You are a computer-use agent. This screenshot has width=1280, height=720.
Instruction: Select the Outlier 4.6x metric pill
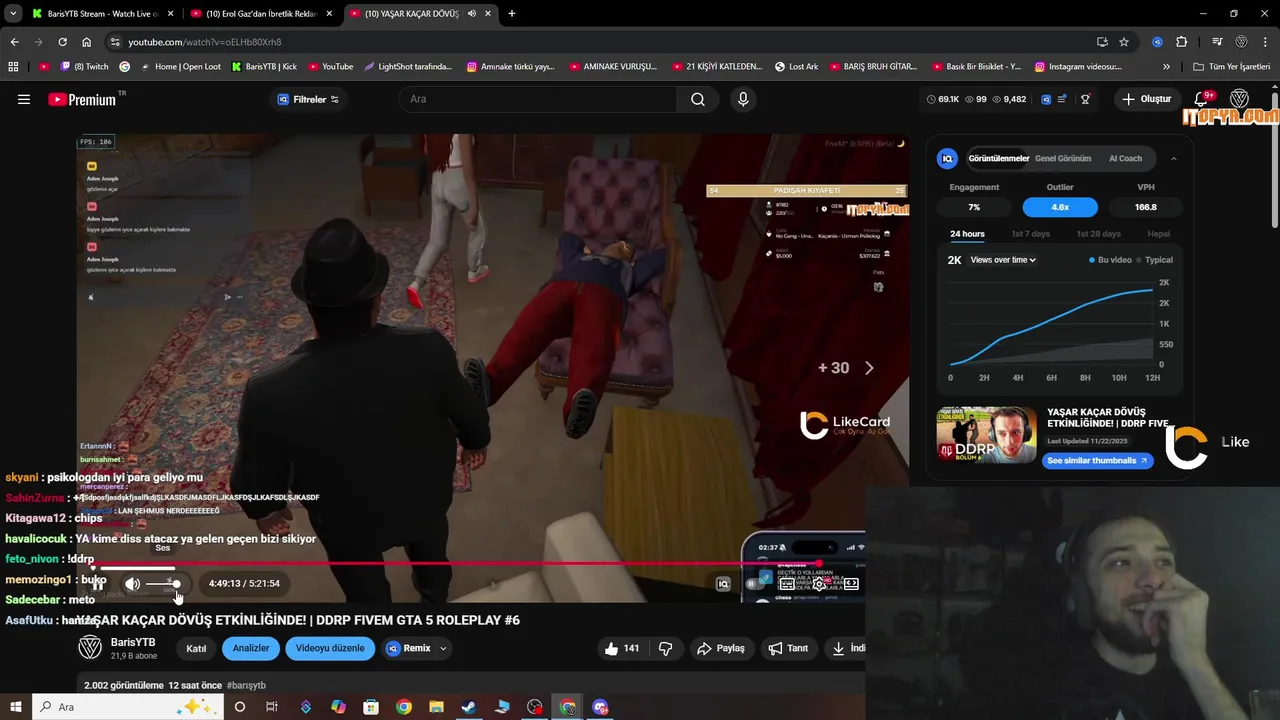(x=1060, y=207)
